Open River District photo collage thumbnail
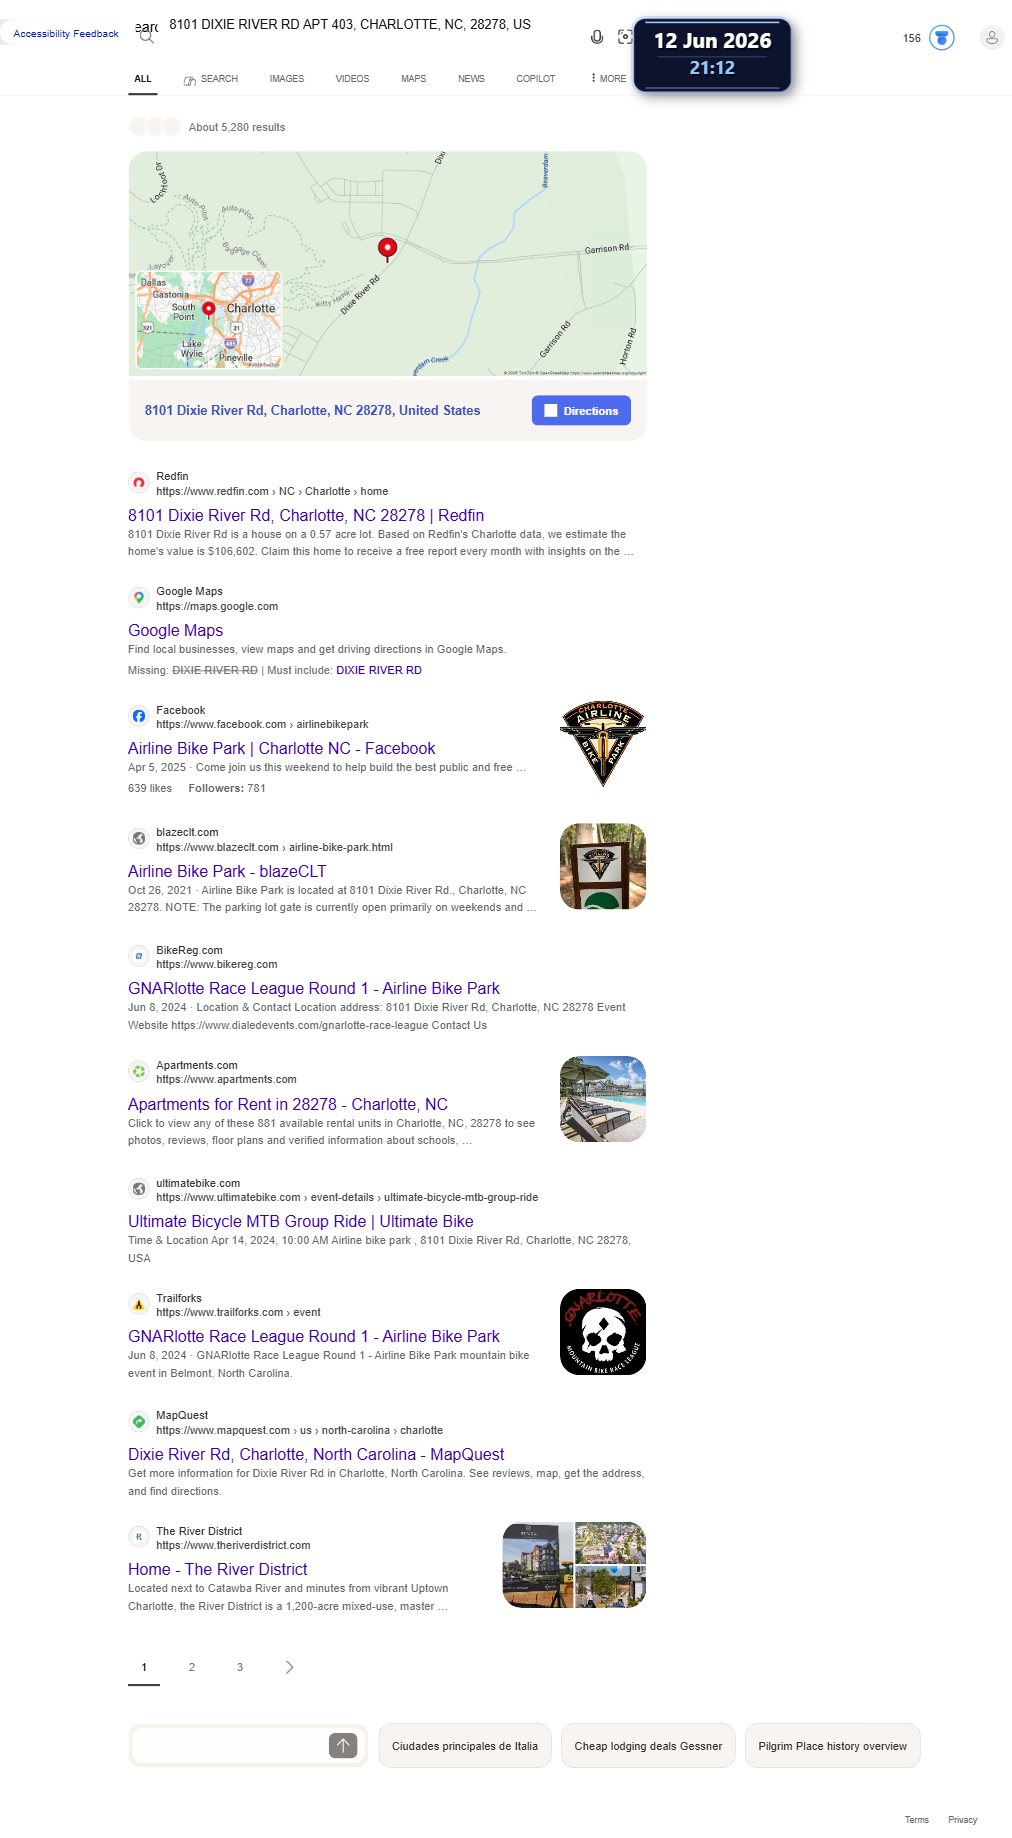This screenshot has width=1012, height=1838. click(574, 1565)
